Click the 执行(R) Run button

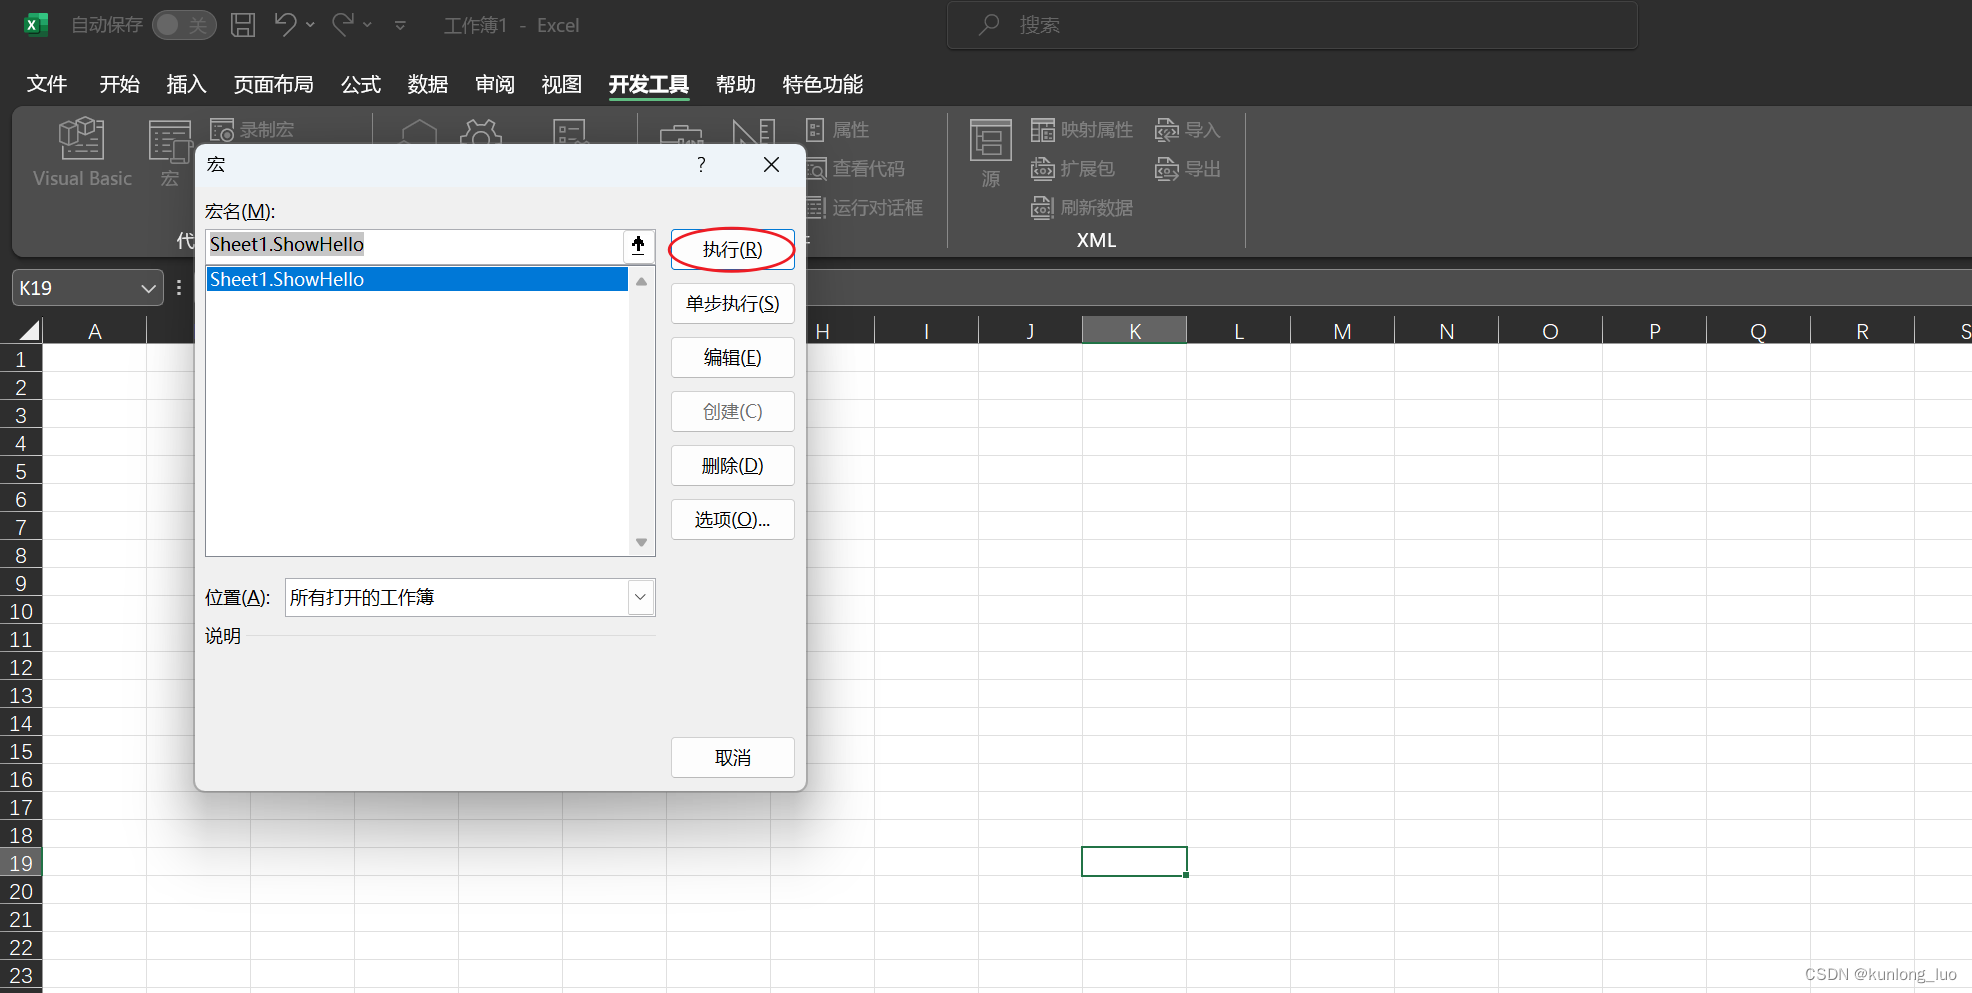pyautogui.click(x=732, y=249)
